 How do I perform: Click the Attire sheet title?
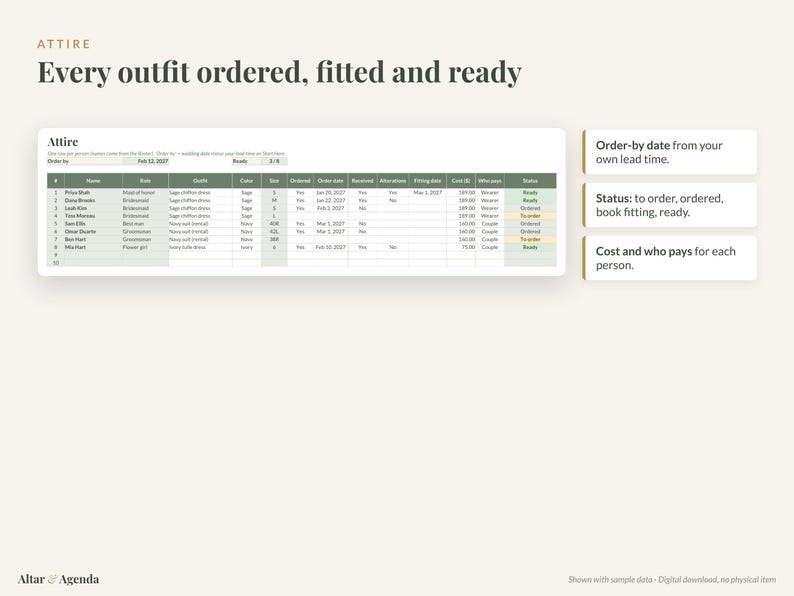coord(63,142)
